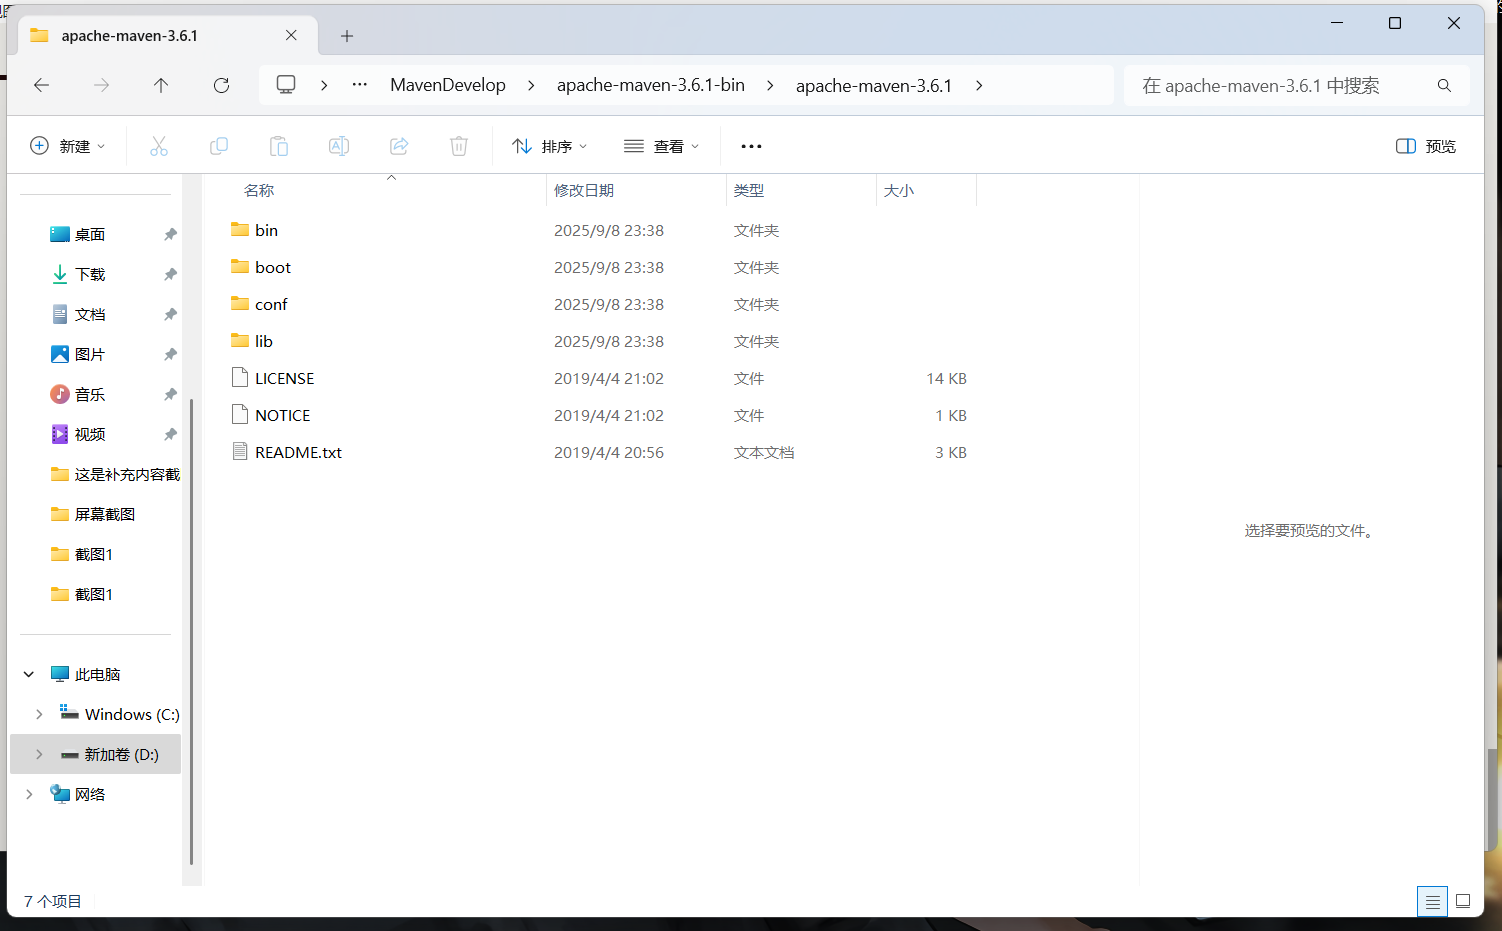Close the apache-maven-3.6.1 tab
Viewport: 1502px width, 931px height.
(x=291, y=35)
